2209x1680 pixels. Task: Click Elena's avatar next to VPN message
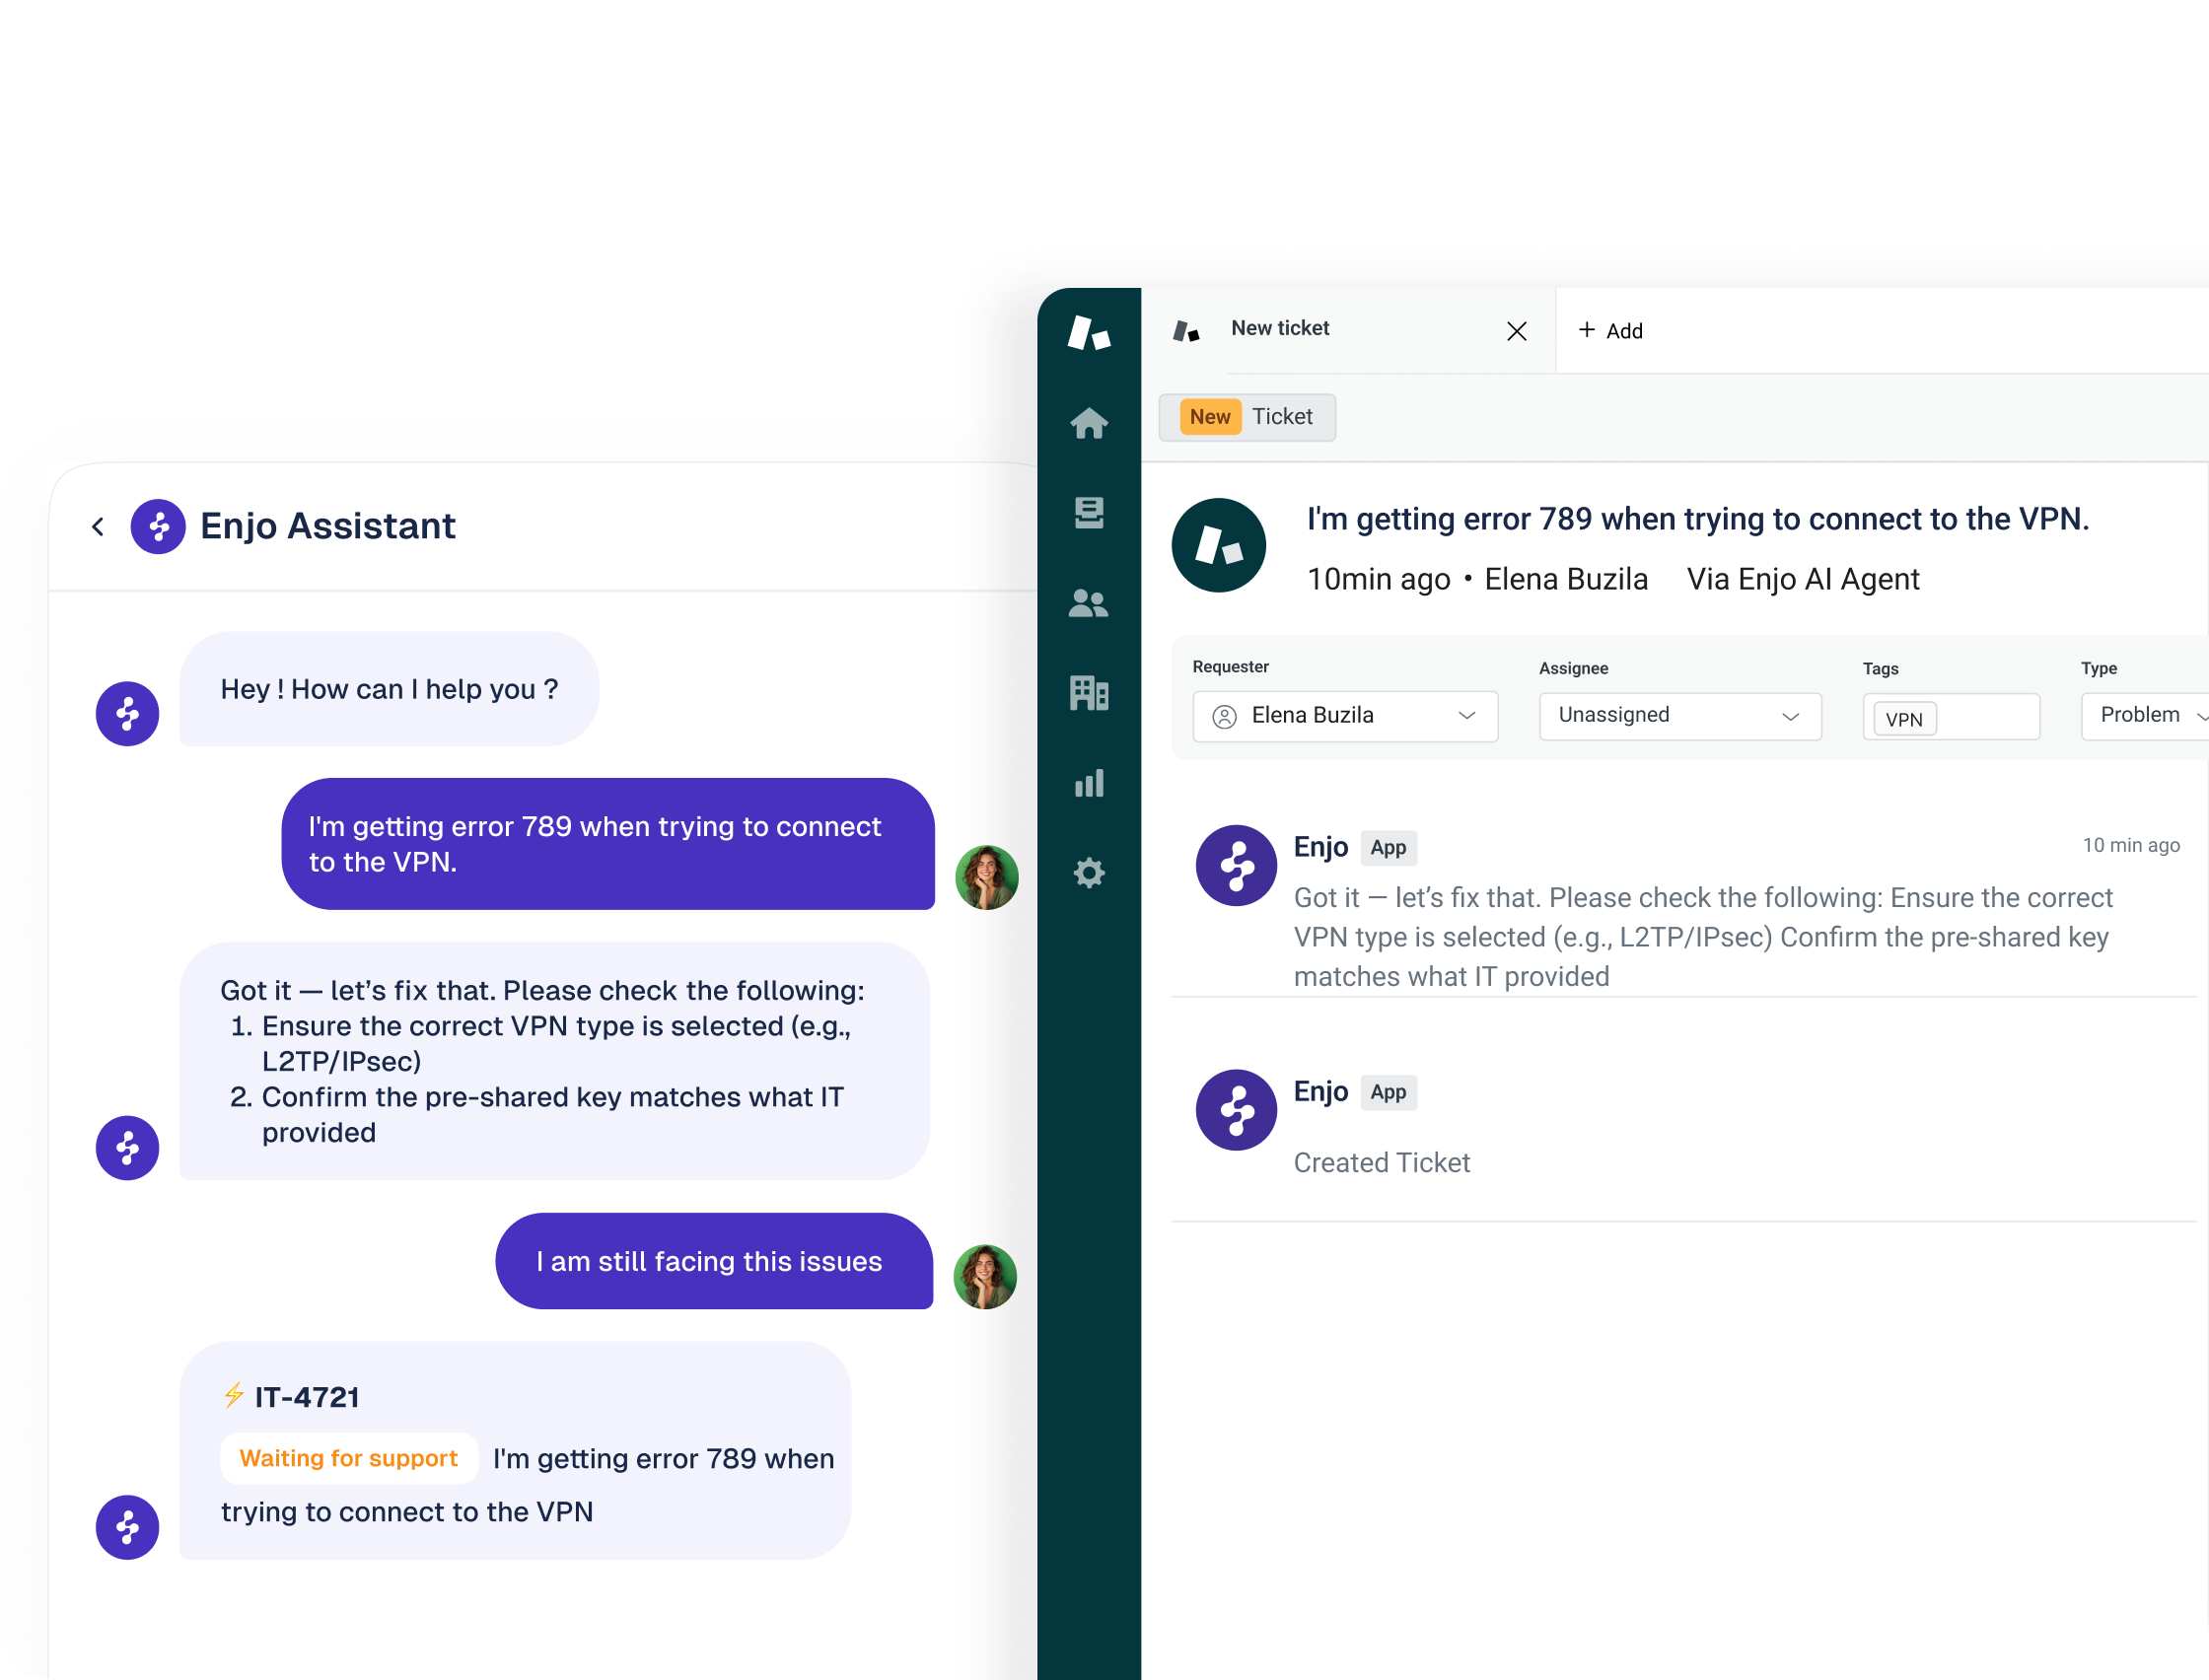coord(986,877)
